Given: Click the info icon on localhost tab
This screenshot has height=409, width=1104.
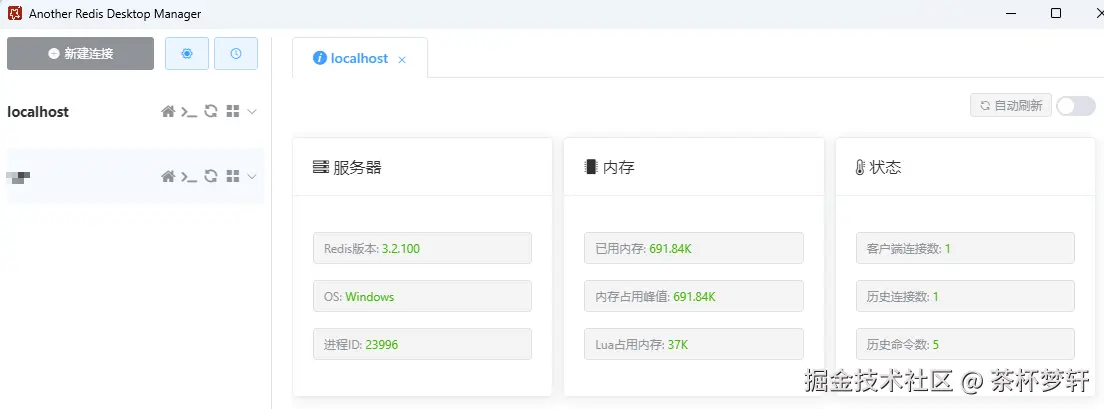Looking at the screenshot, I should click(x=320, y=58).
